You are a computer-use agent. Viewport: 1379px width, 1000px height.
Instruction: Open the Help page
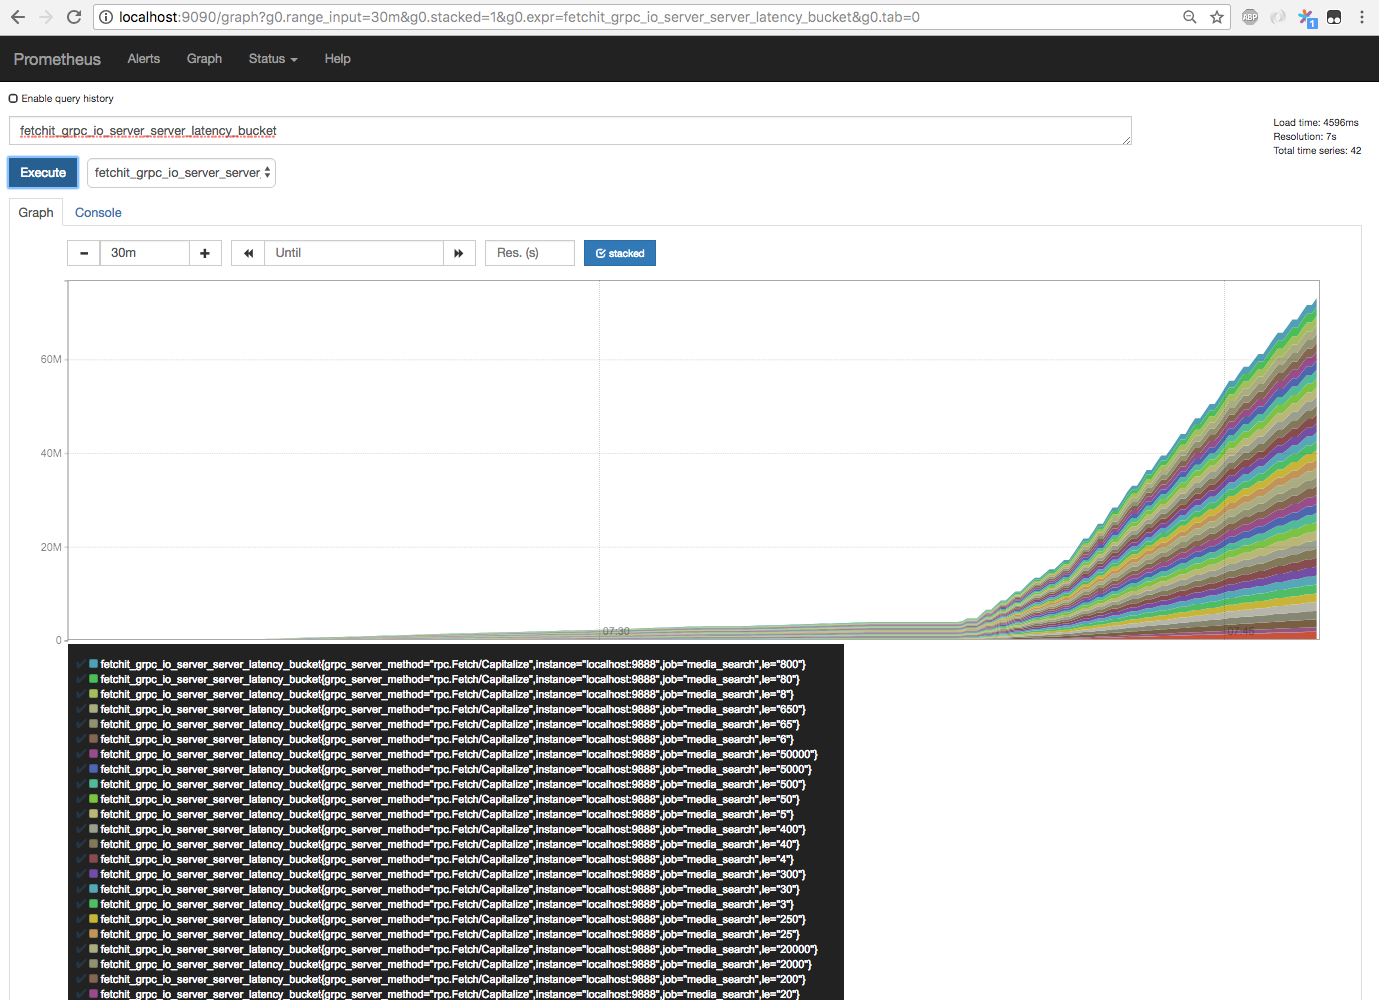tap(338, 59)
